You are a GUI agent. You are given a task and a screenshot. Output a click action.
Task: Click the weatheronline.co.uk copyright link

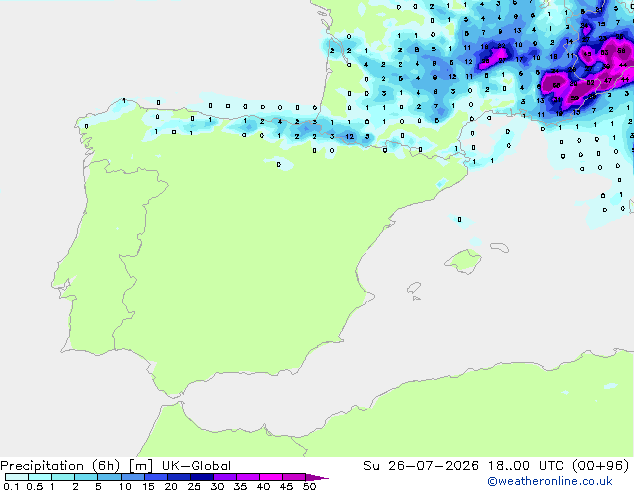point(550,481)
